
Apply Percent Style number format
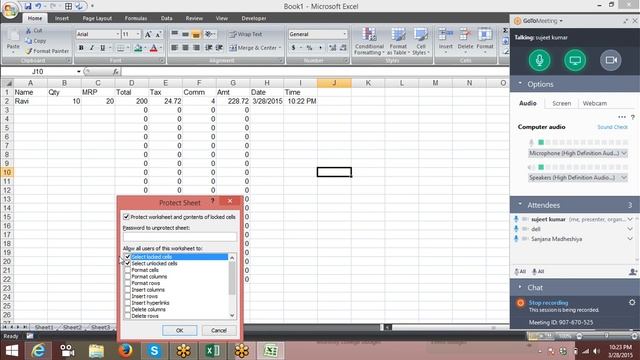pos(309,48)
